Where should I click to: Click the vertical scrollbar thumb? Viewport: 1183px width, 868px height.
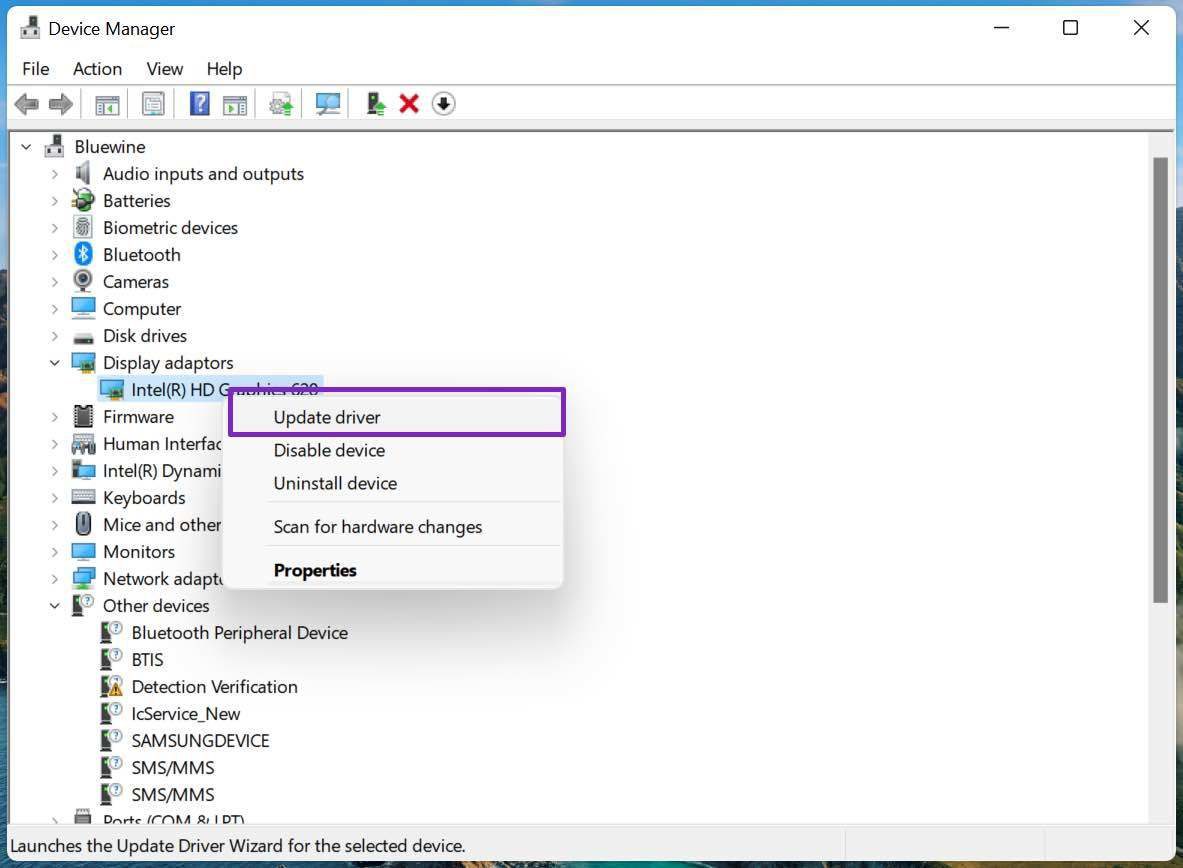coord(1160,380)
